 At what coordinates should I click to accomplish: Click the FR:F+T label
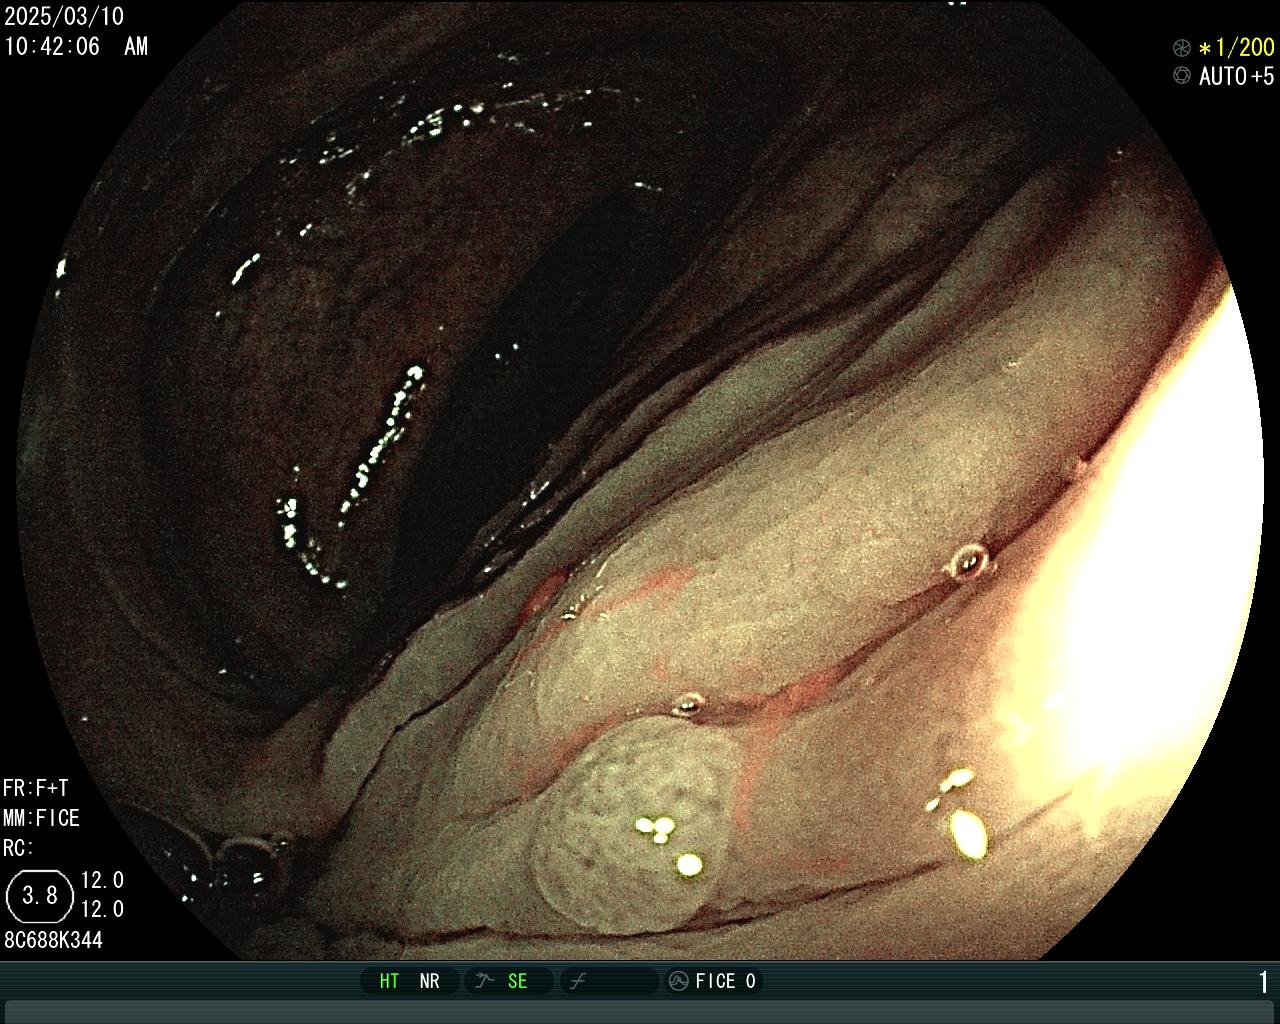35,788
